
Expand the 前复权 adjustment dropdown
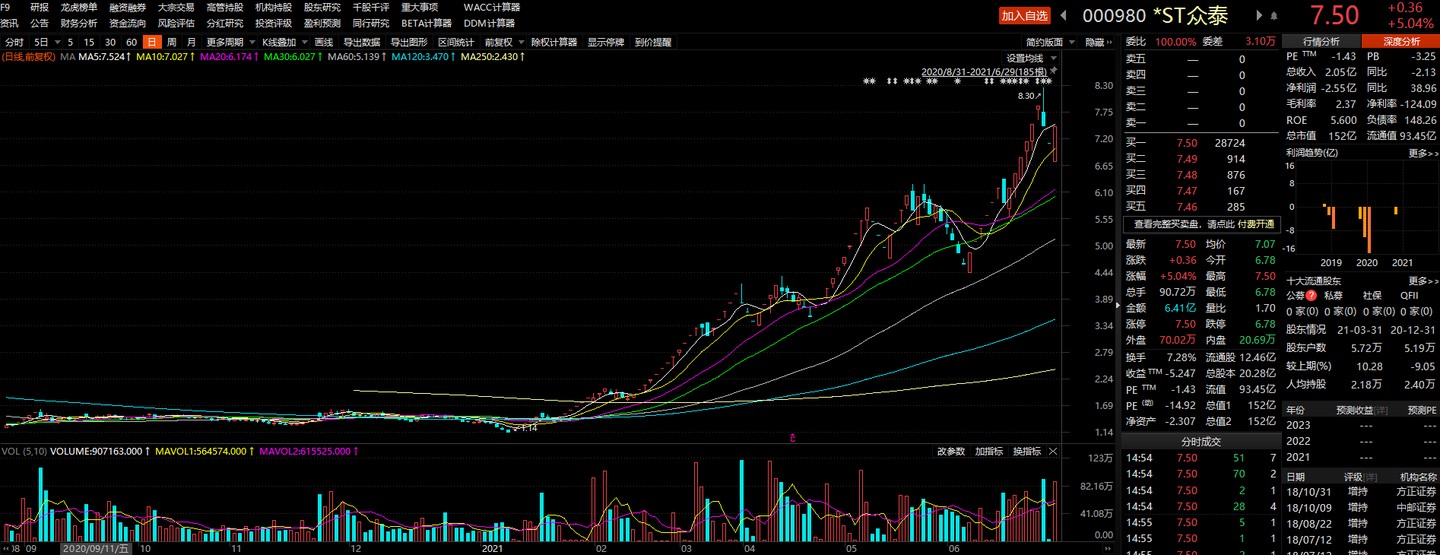pyautogui.click(x=502, y=42)
